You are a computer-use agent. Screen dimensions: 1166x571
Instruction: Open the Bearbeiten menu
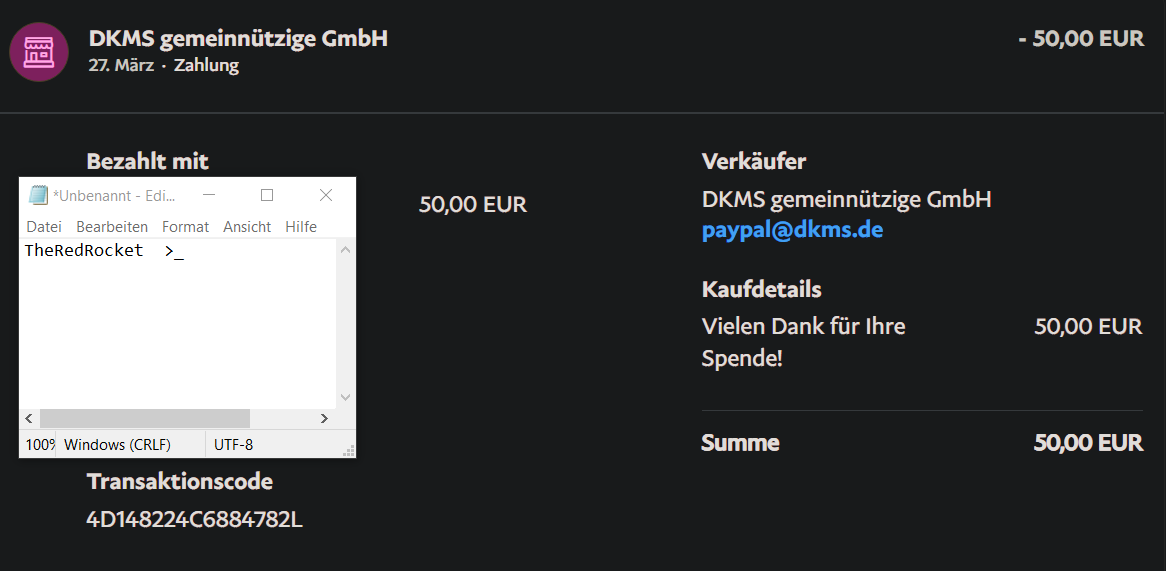(x=112, y=227)
